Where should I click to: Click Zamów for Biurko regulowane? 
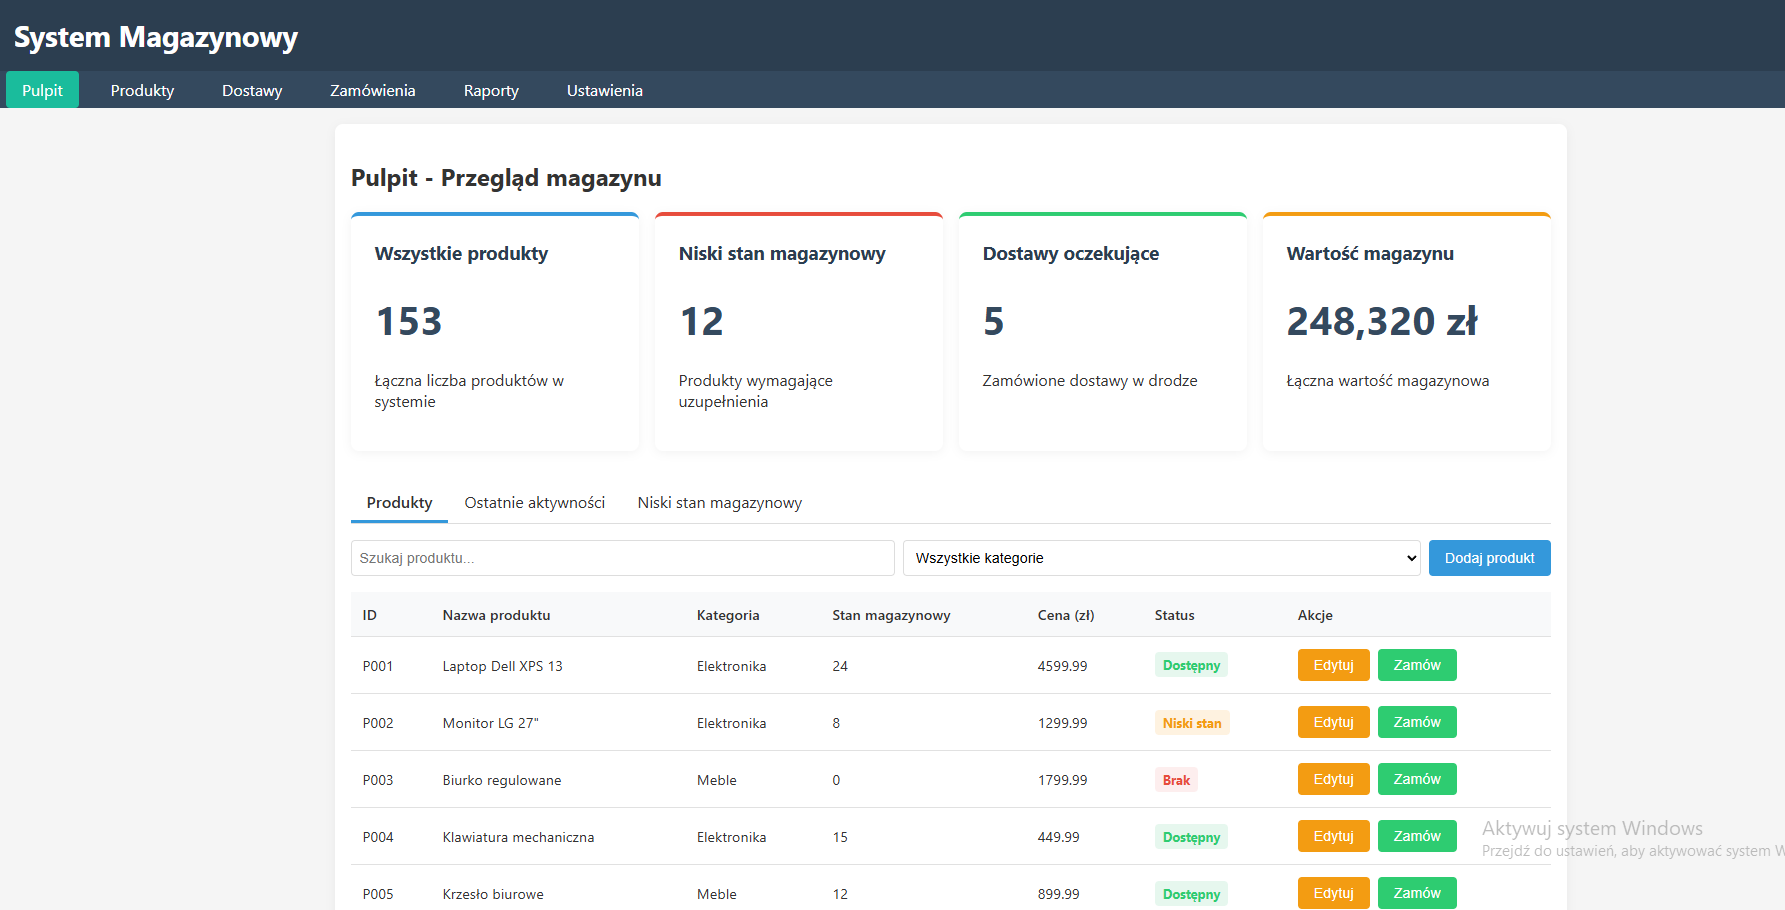pyautogui.click(x=1416, y=779)
